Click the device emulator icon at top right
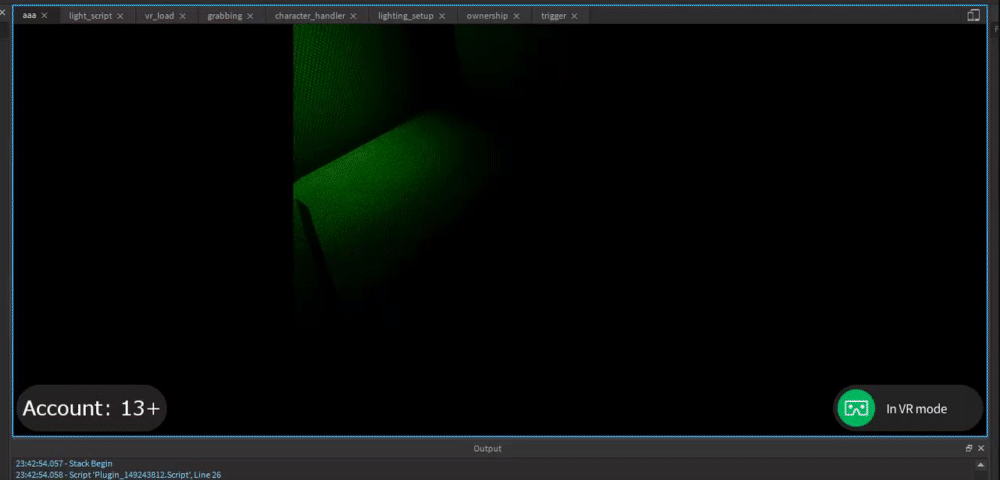 point(973,15)
